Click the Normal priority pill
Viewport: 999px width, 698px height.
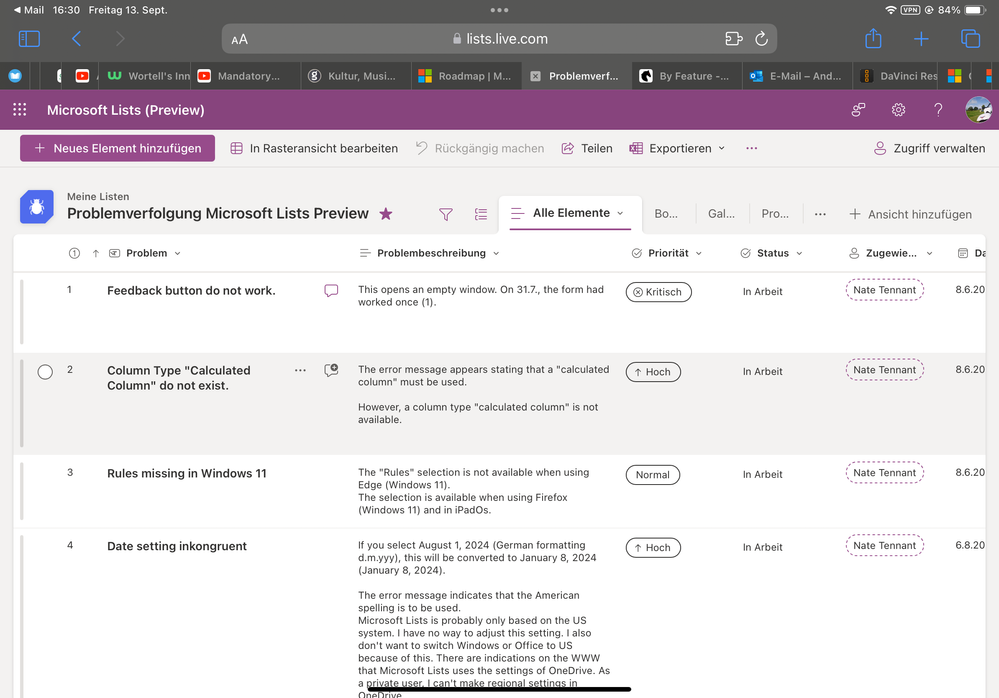click(652, 474)
